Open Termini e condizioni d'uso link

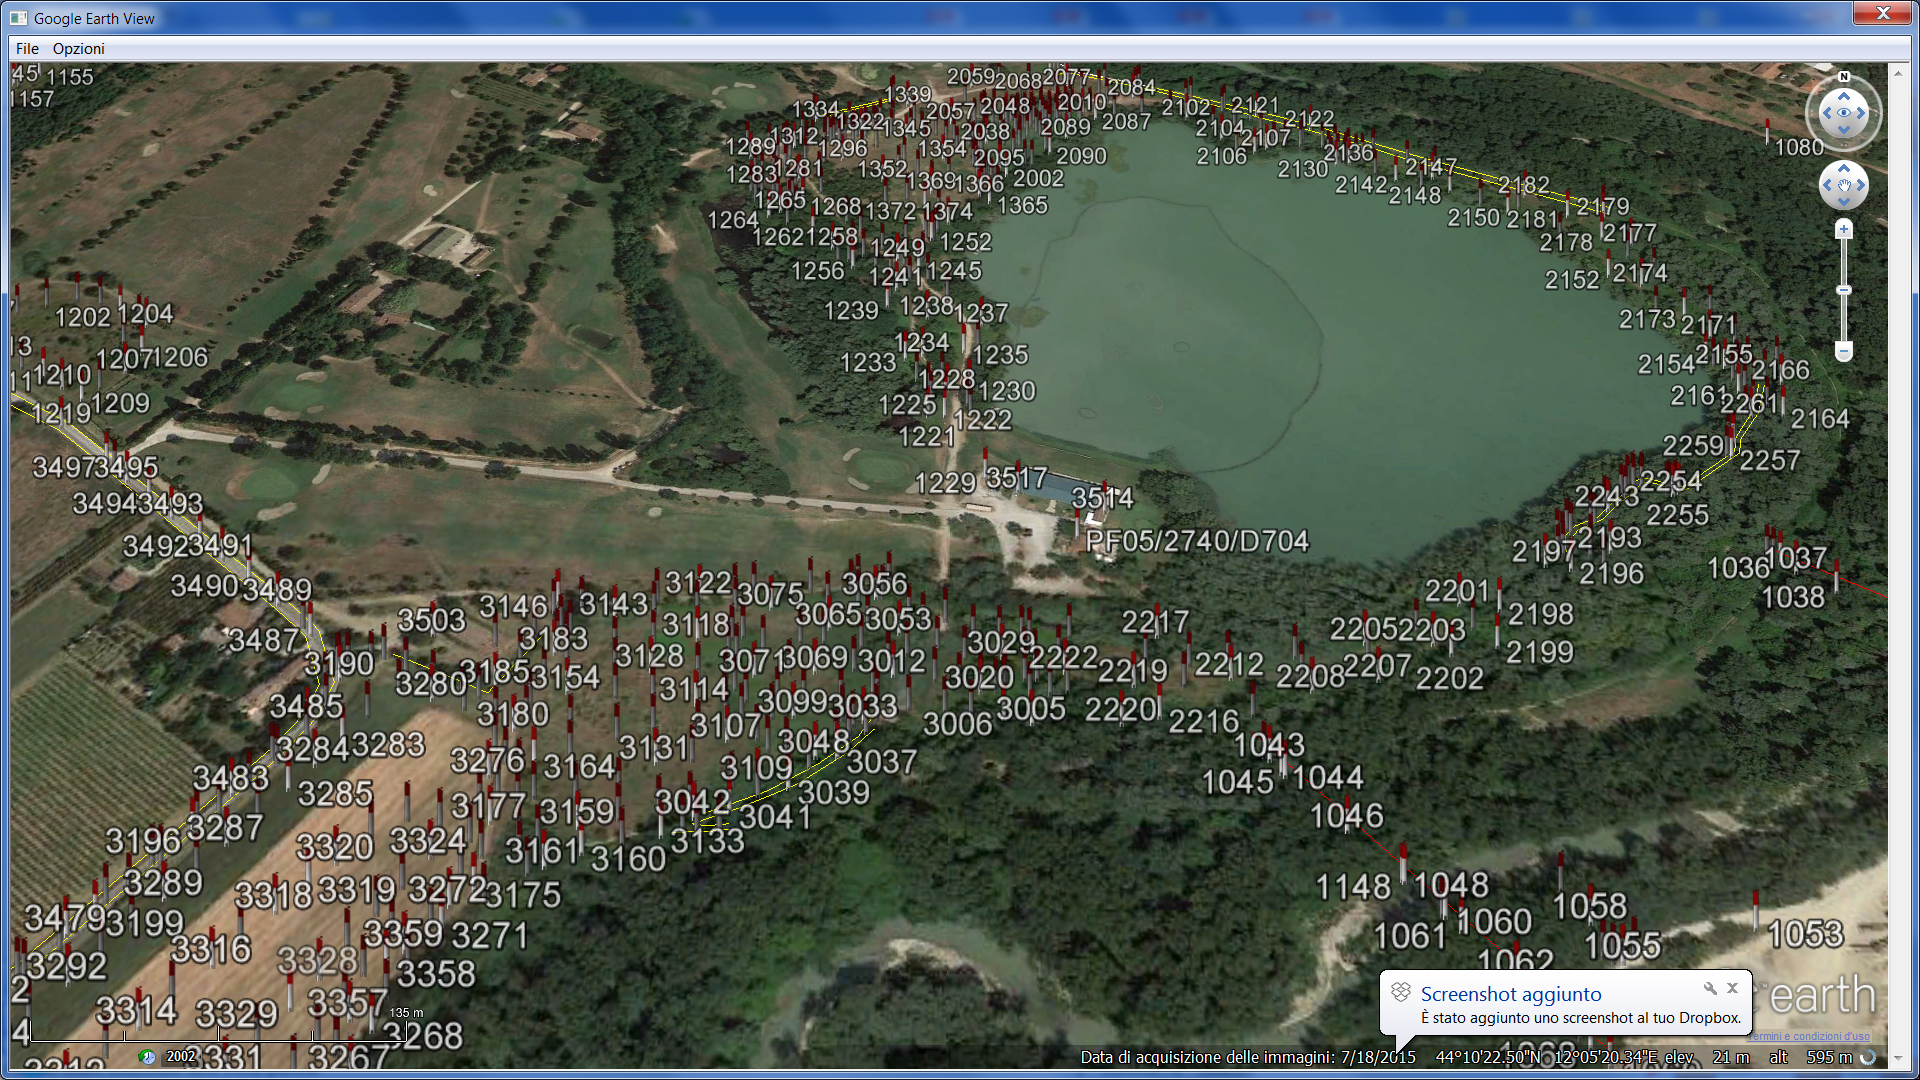1808,1036
